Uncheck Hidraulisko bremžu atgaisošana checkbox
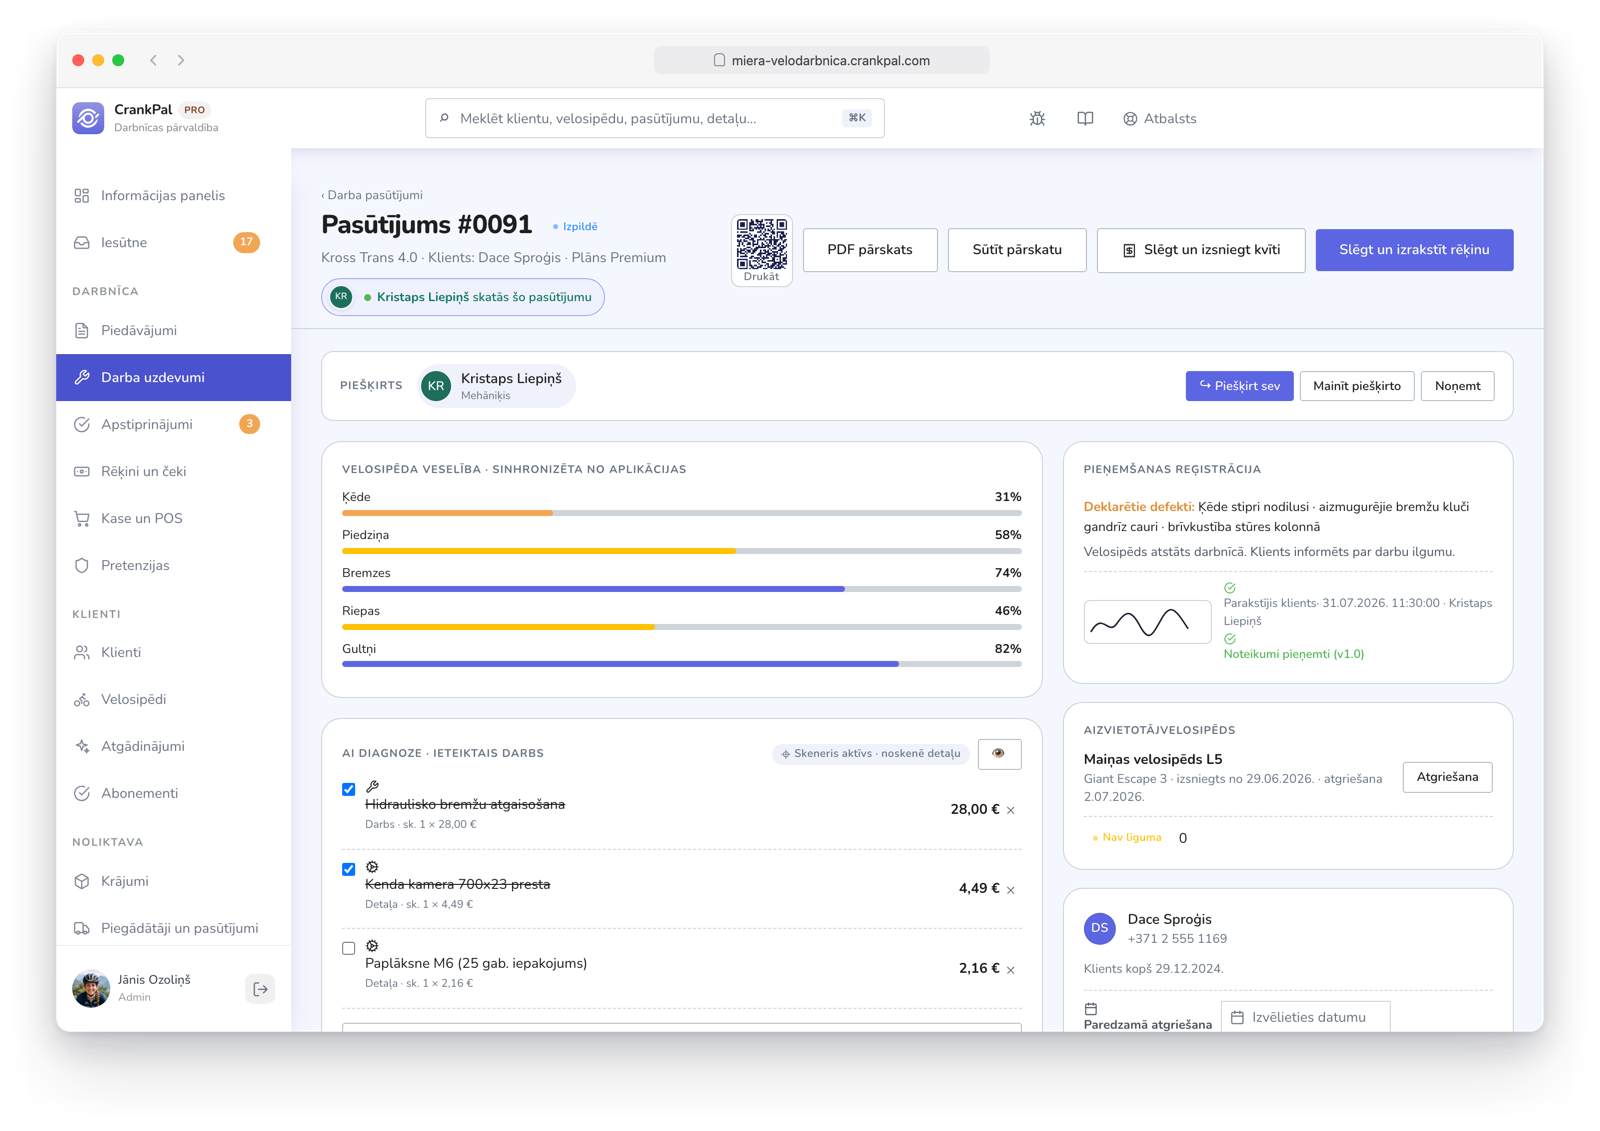The image size is (1600, 1131). click(348, 789)
